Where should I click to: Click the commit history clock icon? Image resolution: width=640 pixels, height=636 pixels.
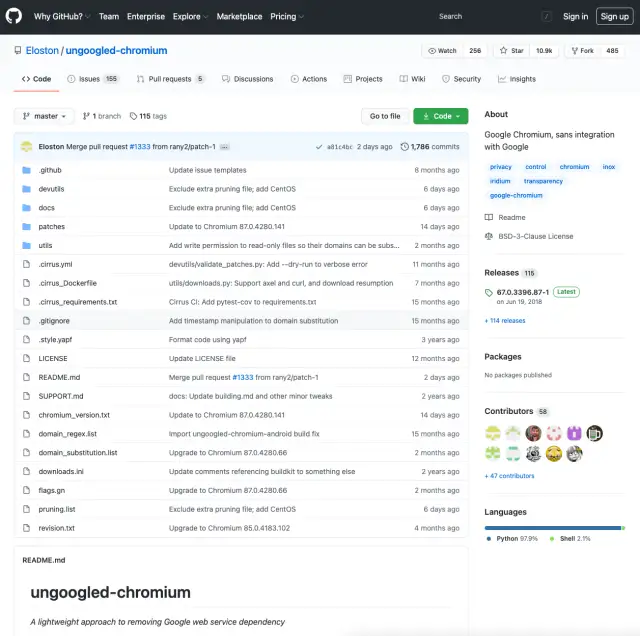[404, 146]
